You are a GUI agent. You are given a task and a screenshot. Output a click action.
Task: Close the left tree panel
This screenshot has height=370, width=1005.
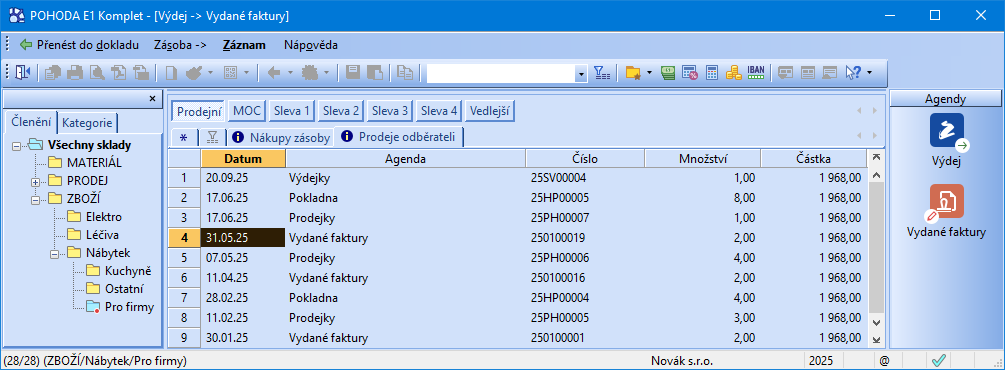(x=152, y=99)
